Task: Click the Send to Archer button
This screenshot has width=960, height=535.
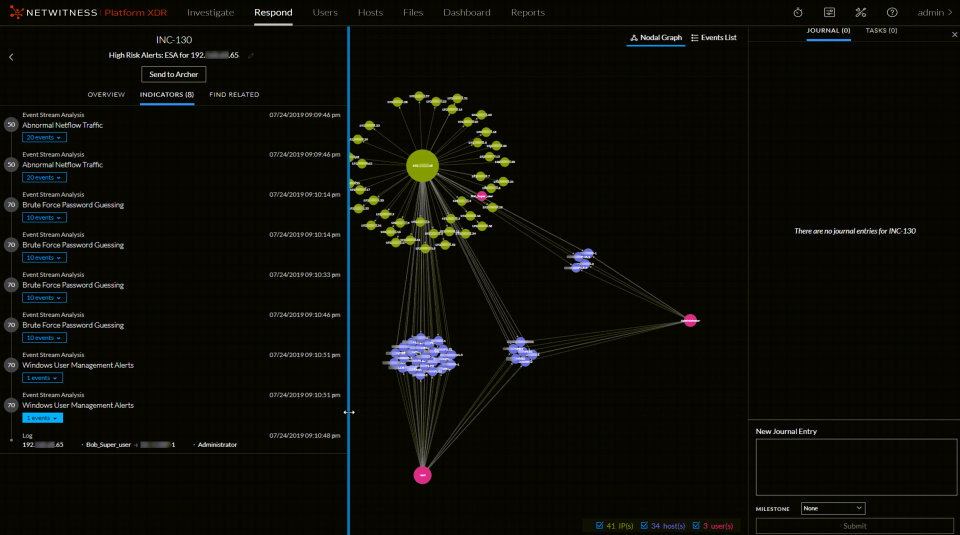Action: coord(174,75)
